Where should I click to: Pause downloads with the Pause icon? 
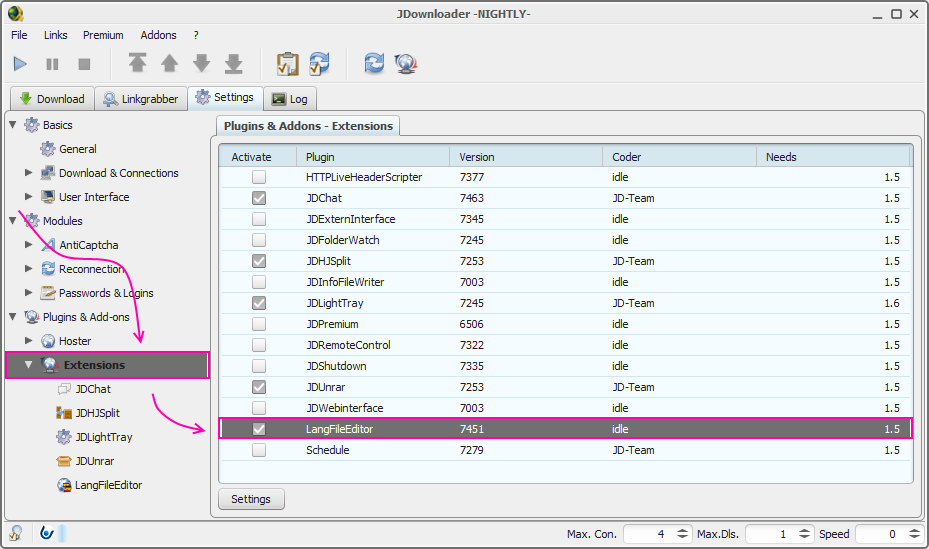(52, 64)
